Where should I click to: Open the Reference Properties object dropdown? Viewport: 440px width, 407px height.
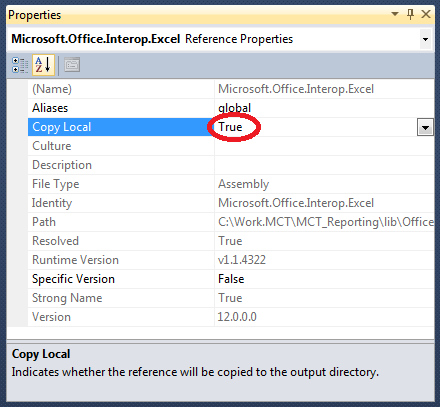tap(425, 39)
